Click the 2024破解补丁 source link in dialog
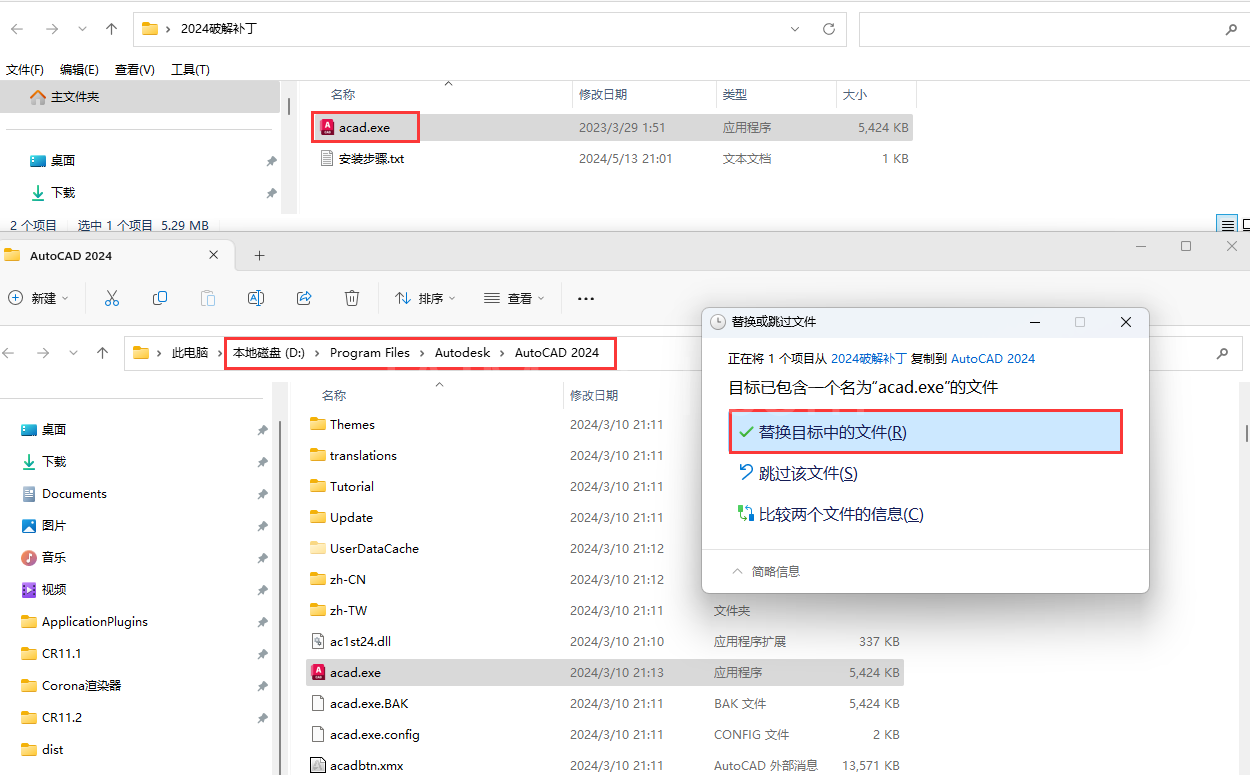The image size is (1250, 775). [x=868, y=358]
